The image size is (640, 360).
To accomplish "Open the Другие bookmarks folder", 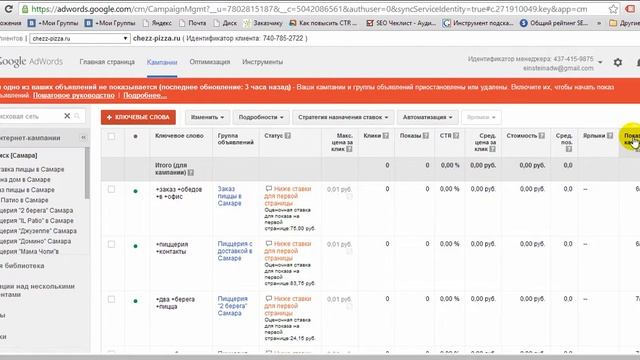I will pos(624,23).
